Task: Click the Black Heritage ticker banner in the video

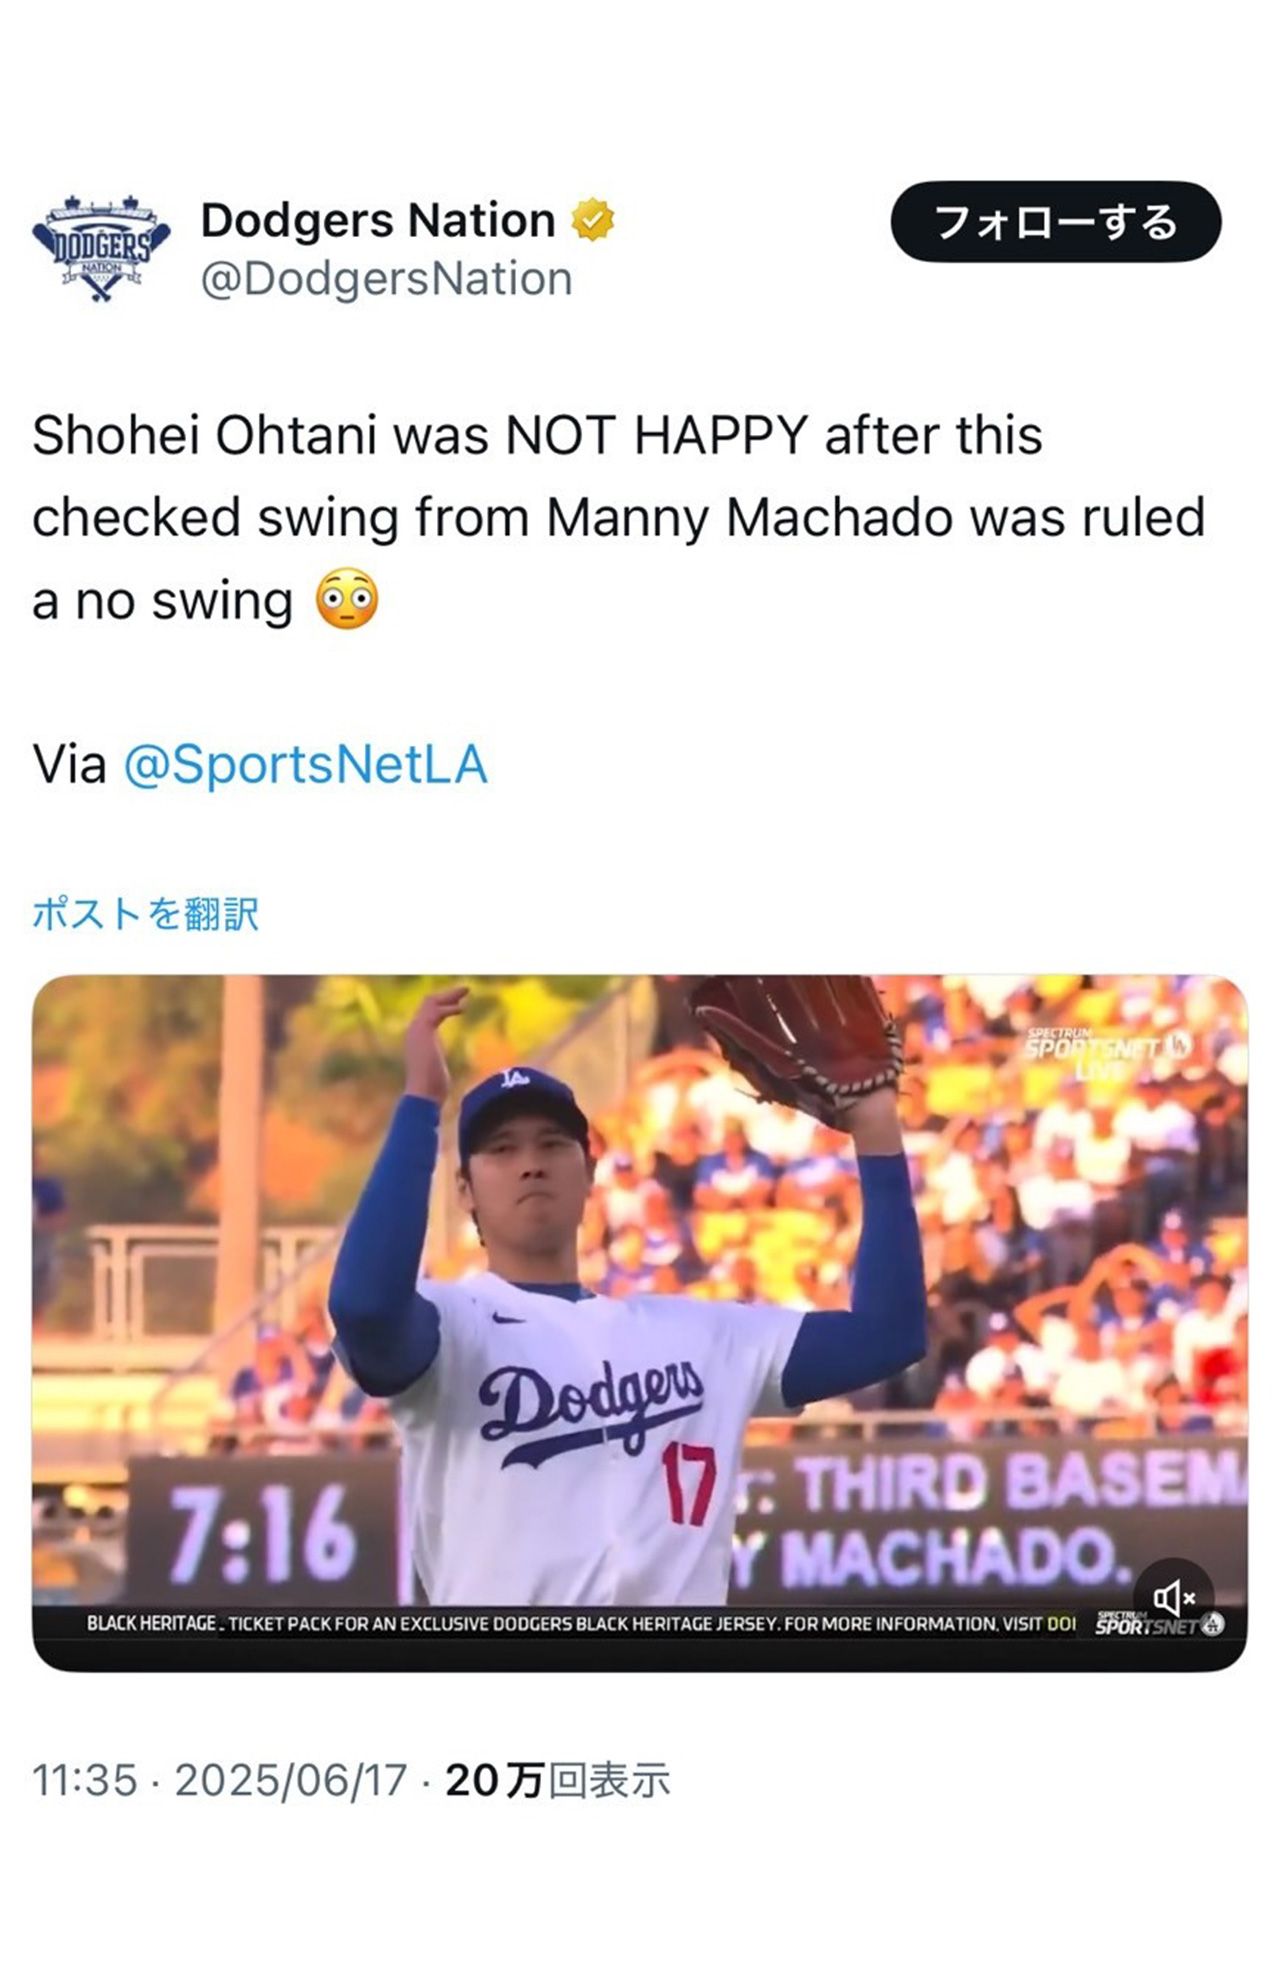Action: click(580, 1623)
